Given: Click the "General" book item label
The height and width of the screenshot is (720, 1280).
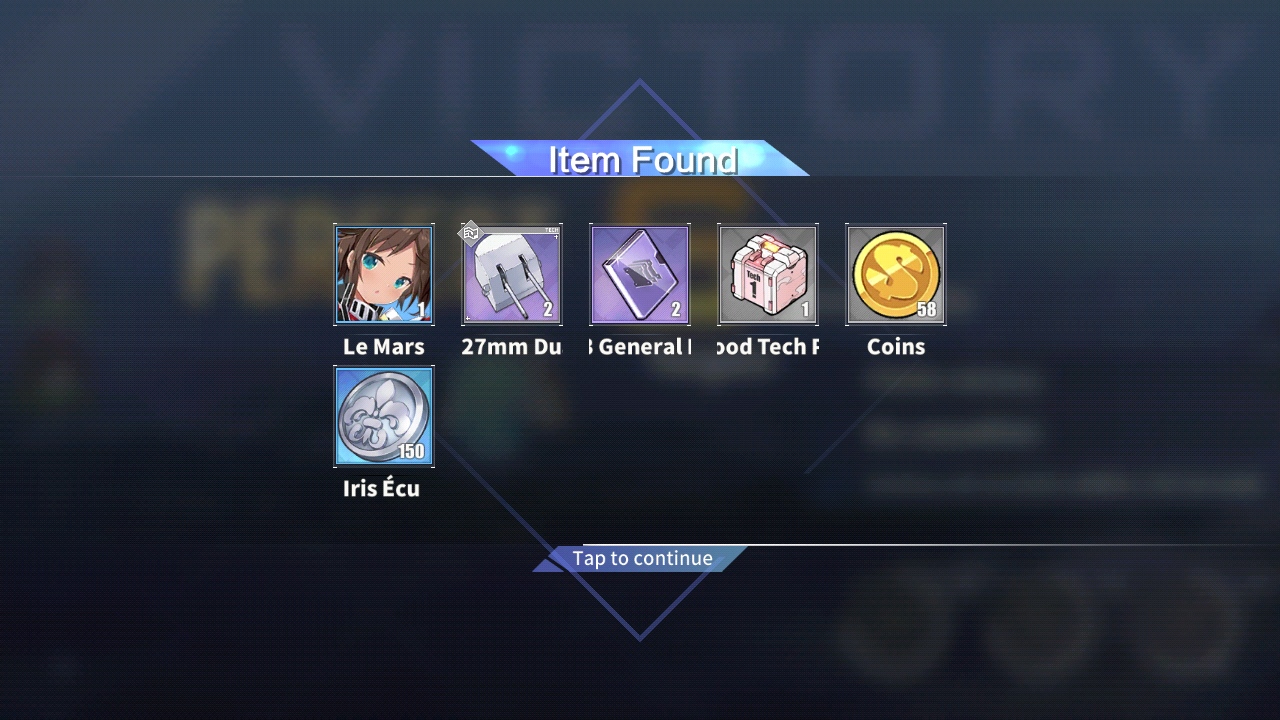Looking at the screenshot, I should click(x=640, y=347).
